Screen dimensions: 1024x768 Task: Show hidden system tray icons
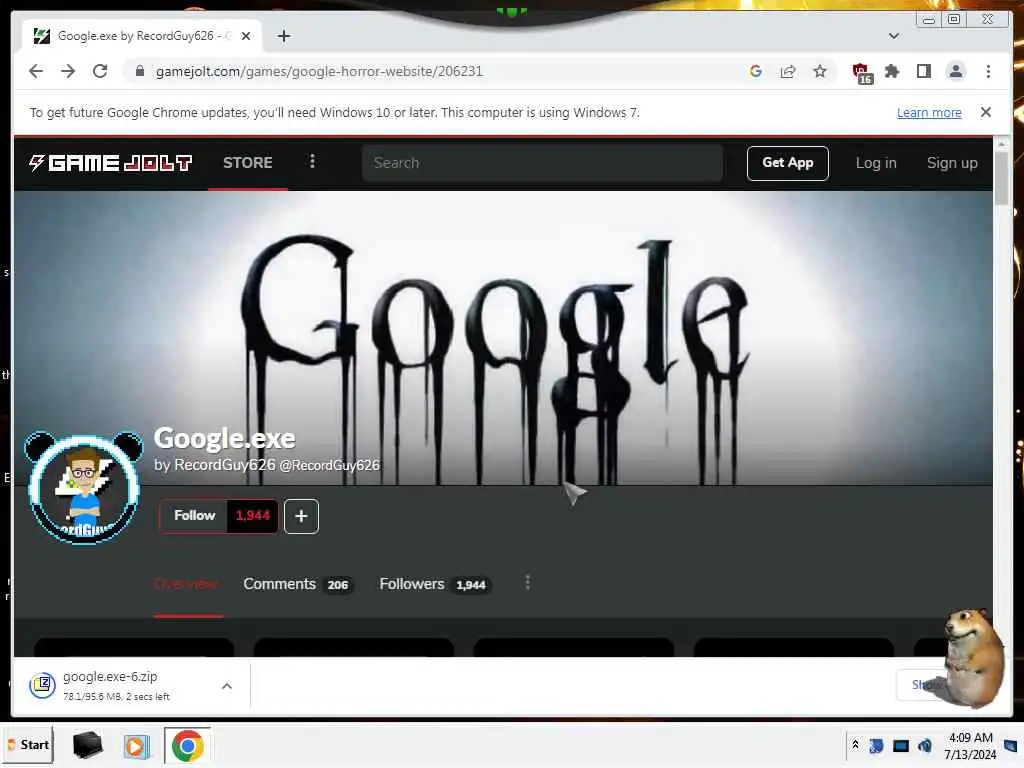855,744
